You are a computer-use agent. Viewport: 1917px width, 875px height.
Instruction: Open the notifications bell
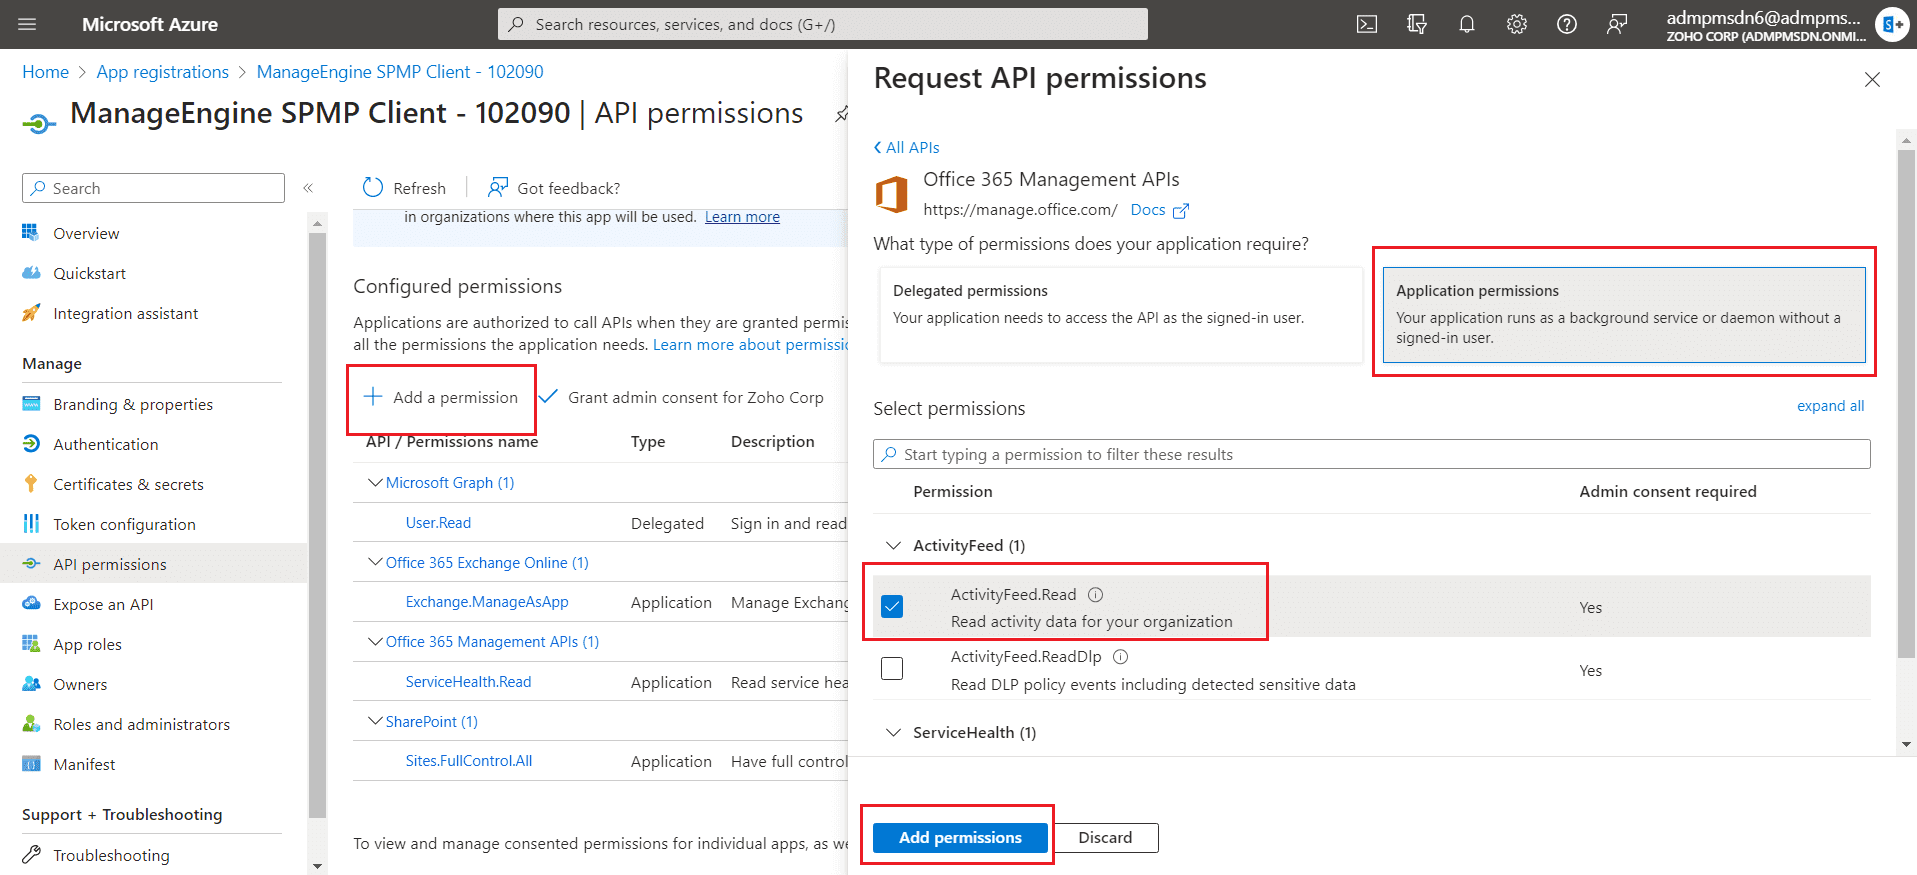pos(1466,24)
